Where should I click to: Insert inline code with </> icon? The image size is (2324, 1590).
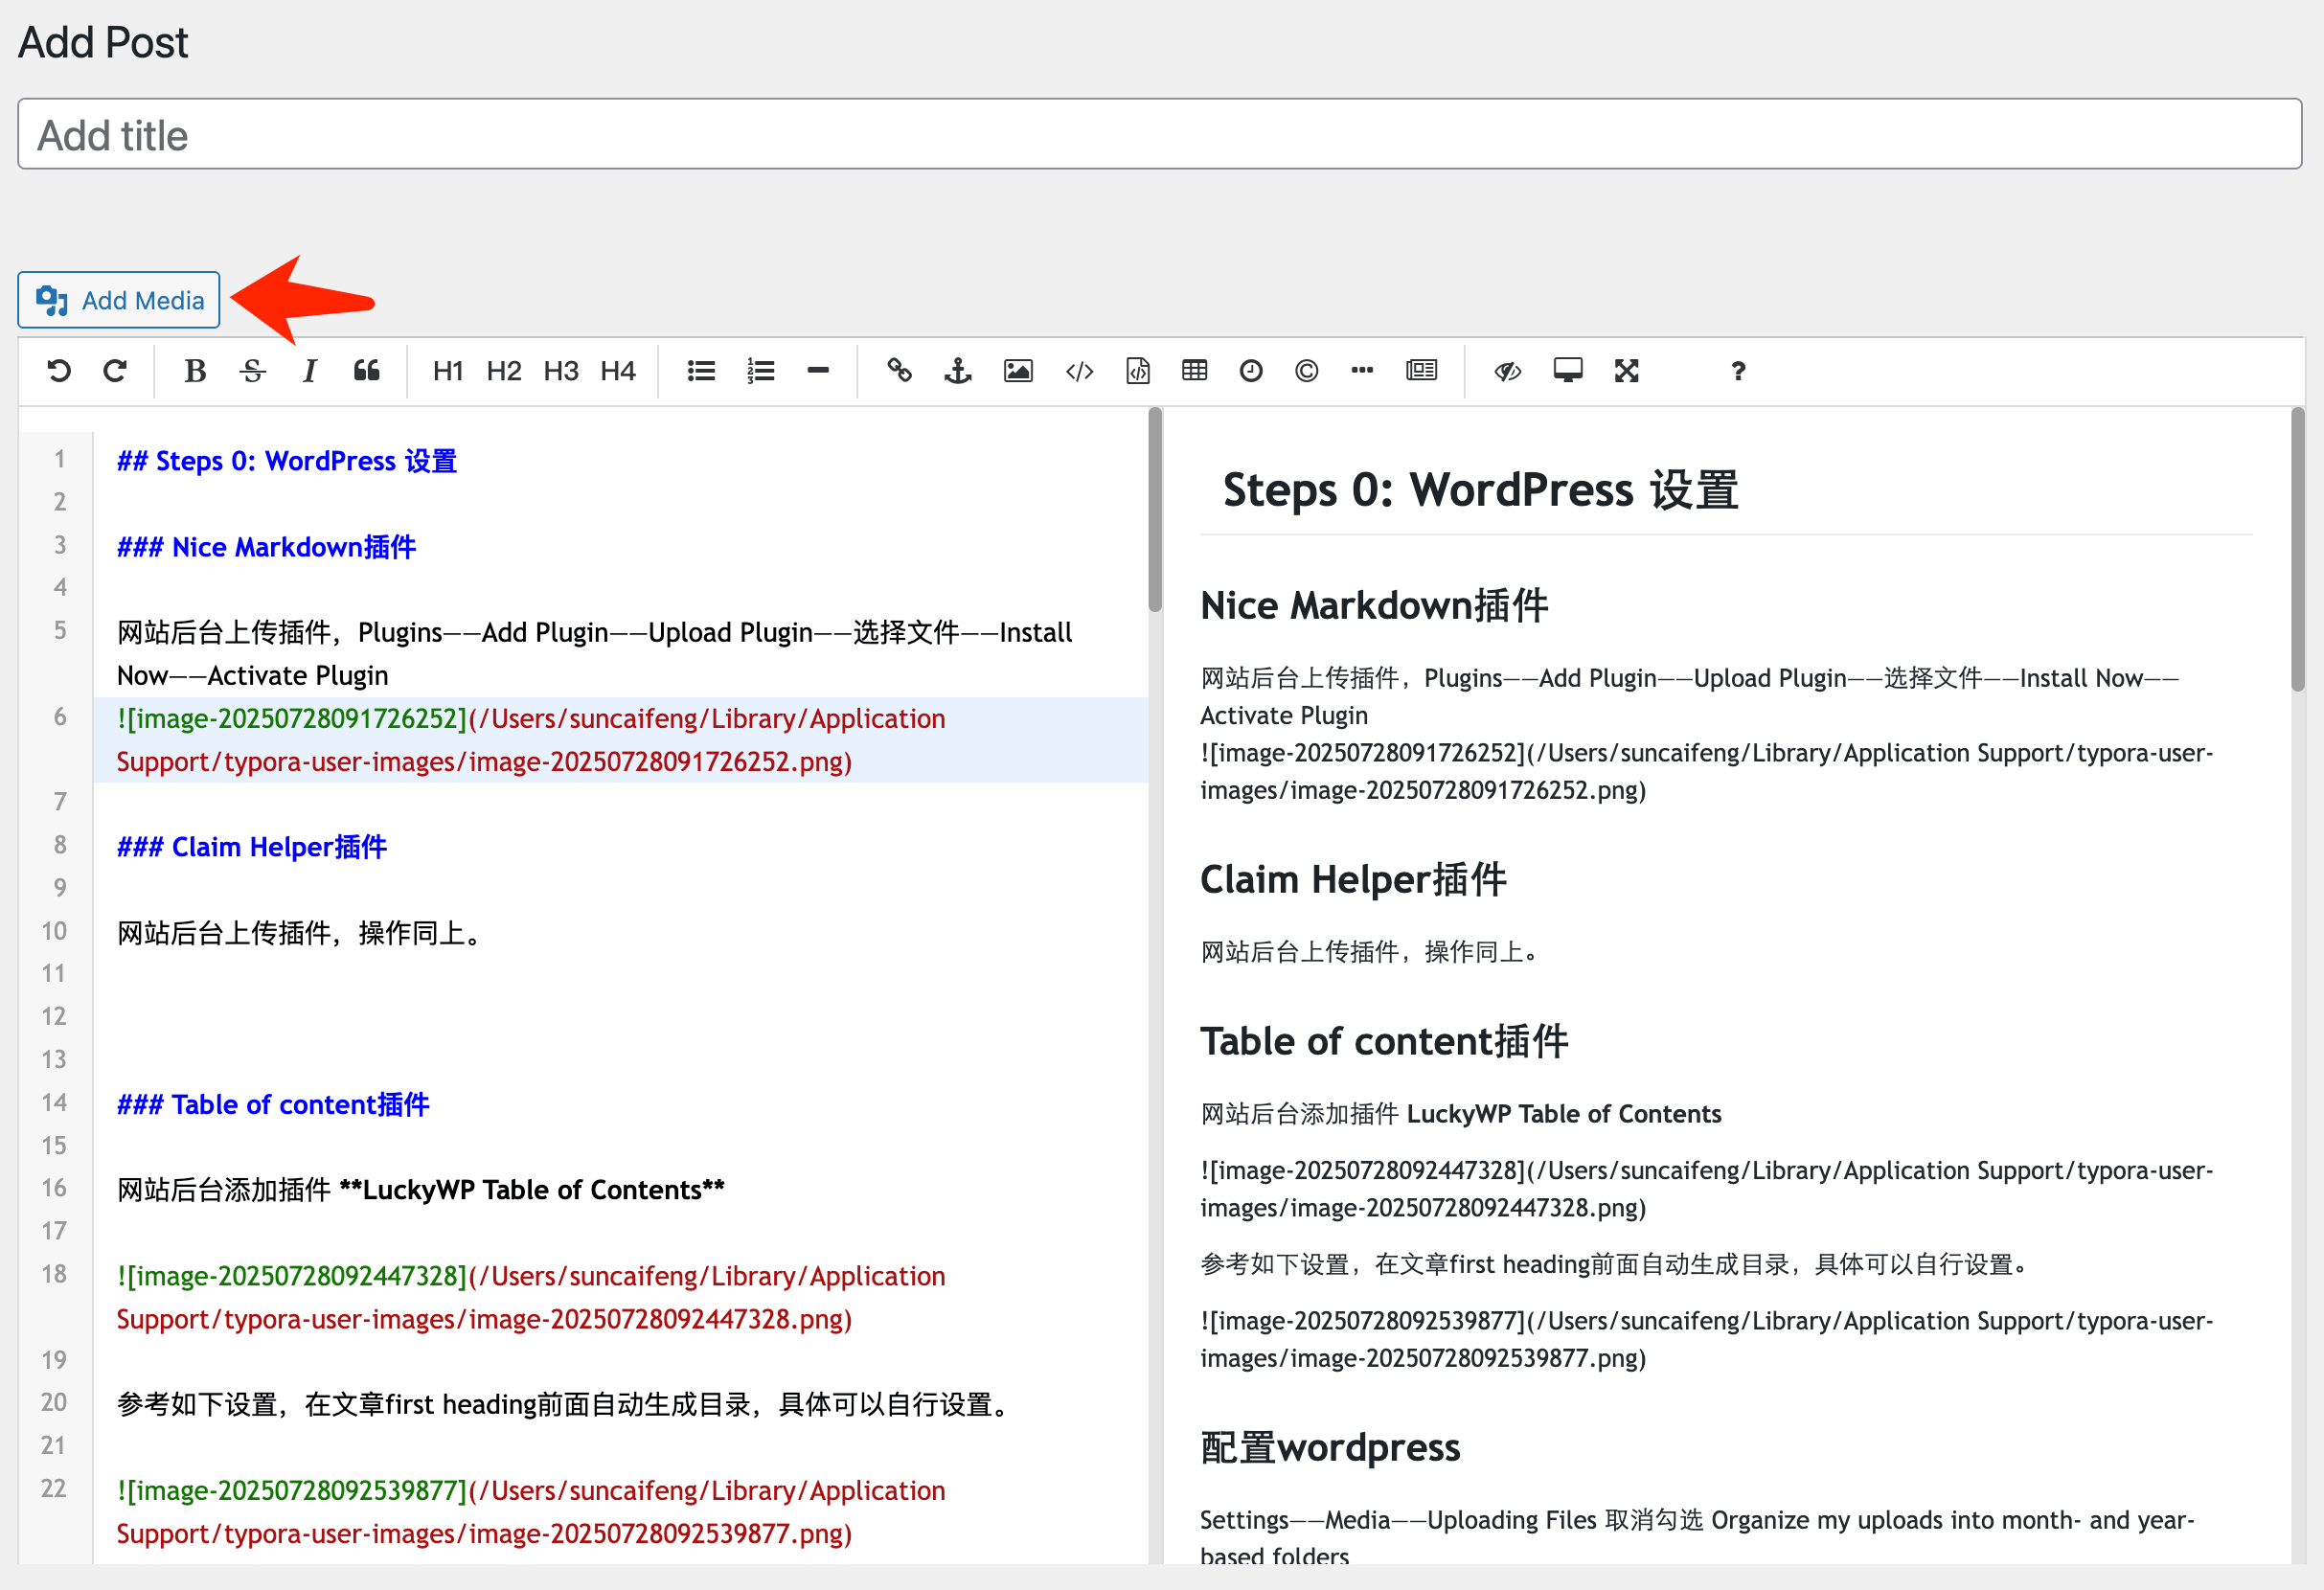pyautogui.click(x=1079, y=371)
